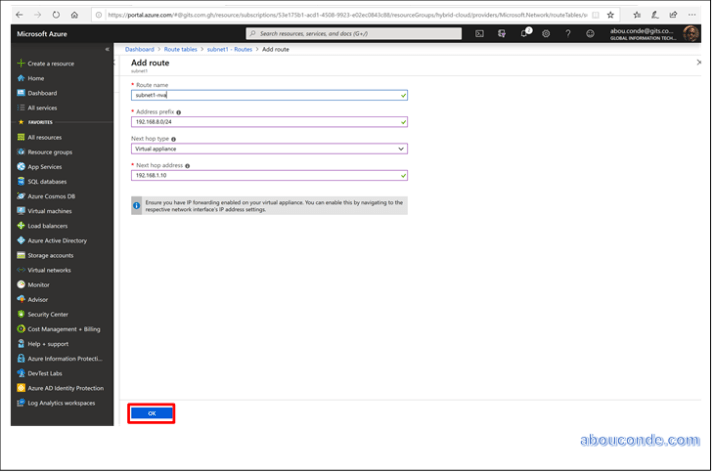Open Cloud Shell icon in top bar

tap(480, 33)
